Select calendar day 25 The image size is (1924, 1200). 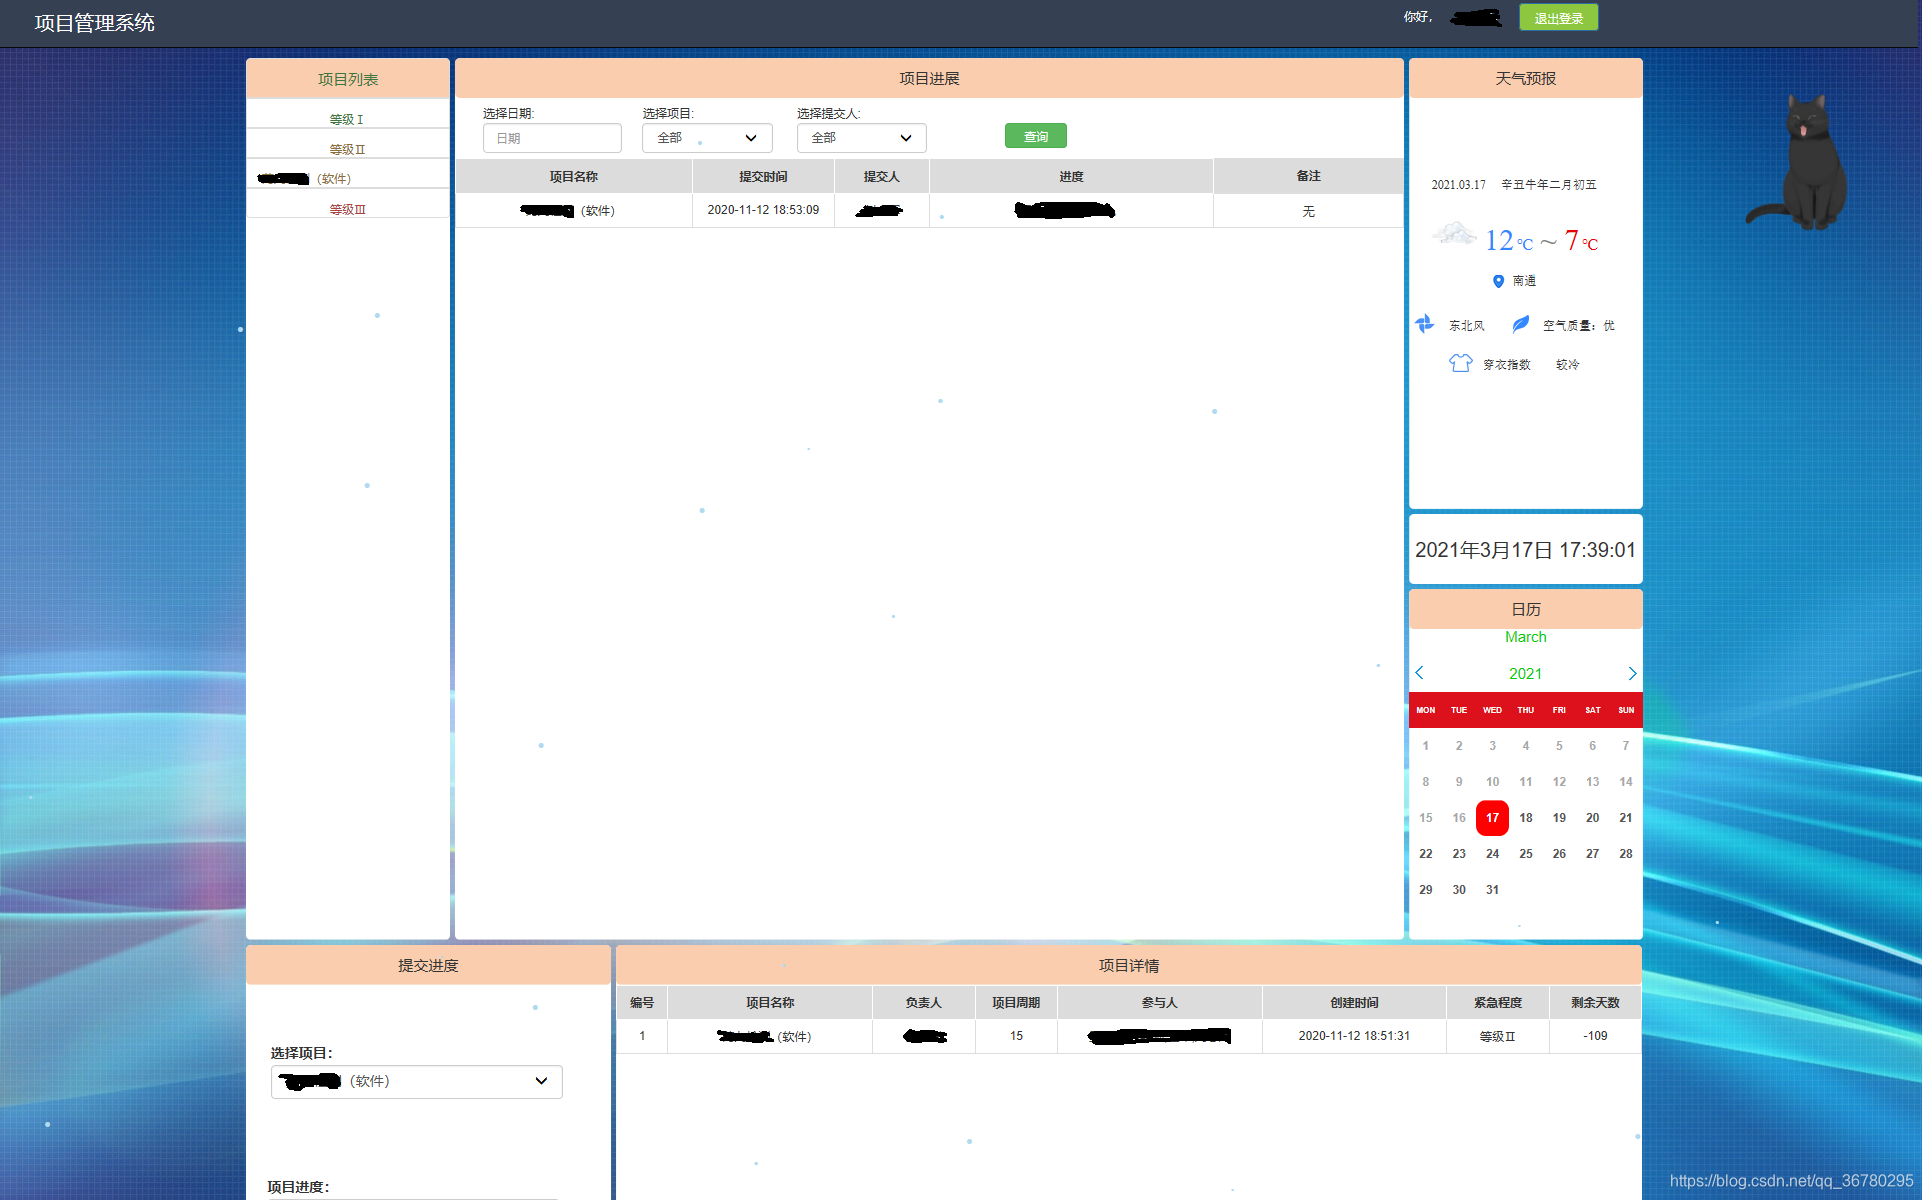[x=1526, y=854]
